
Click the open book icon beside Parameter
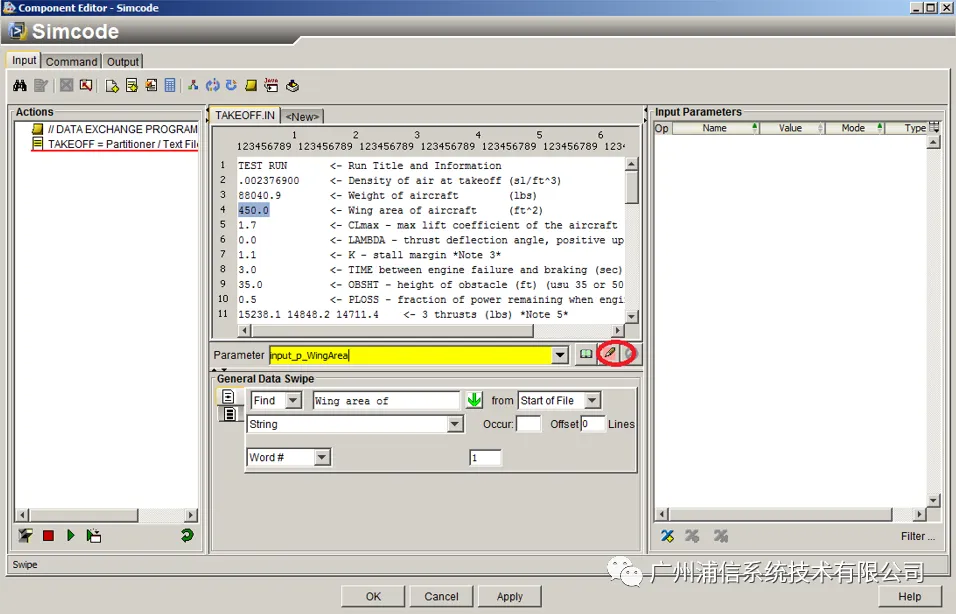[586, 354]
